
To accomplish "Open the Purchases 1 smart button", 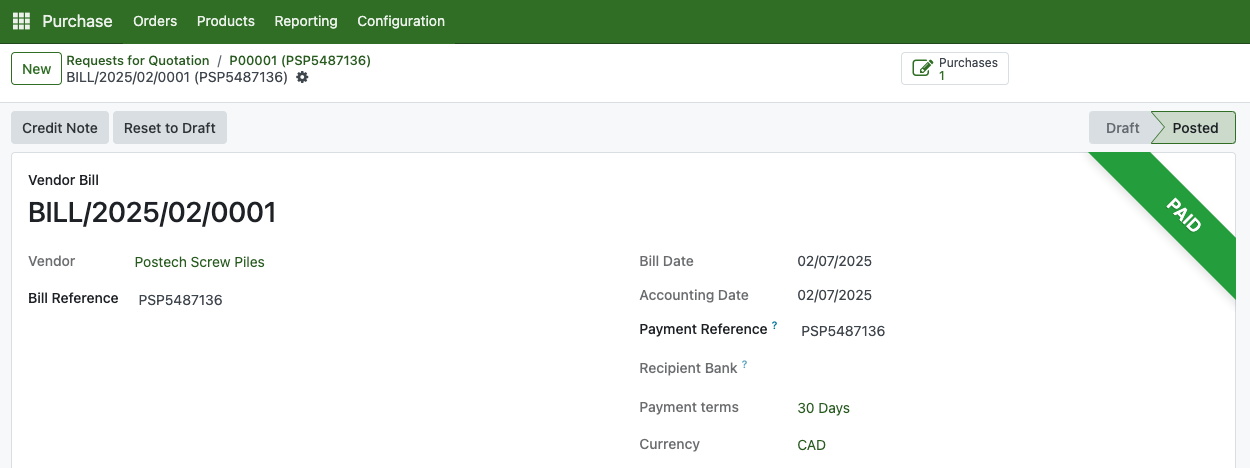I will point(955,69).
